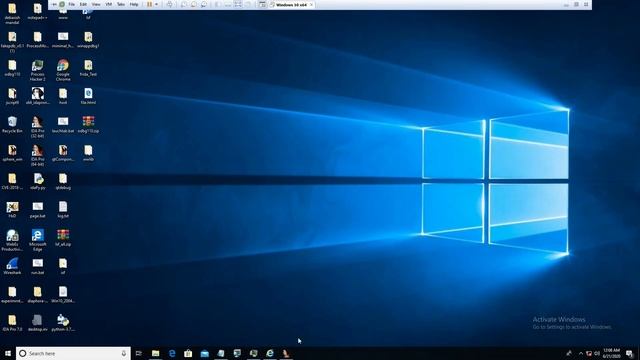Open File Explorer from the taskbar
This screenshot has height=360, width=640.
[x=156, y=353]
